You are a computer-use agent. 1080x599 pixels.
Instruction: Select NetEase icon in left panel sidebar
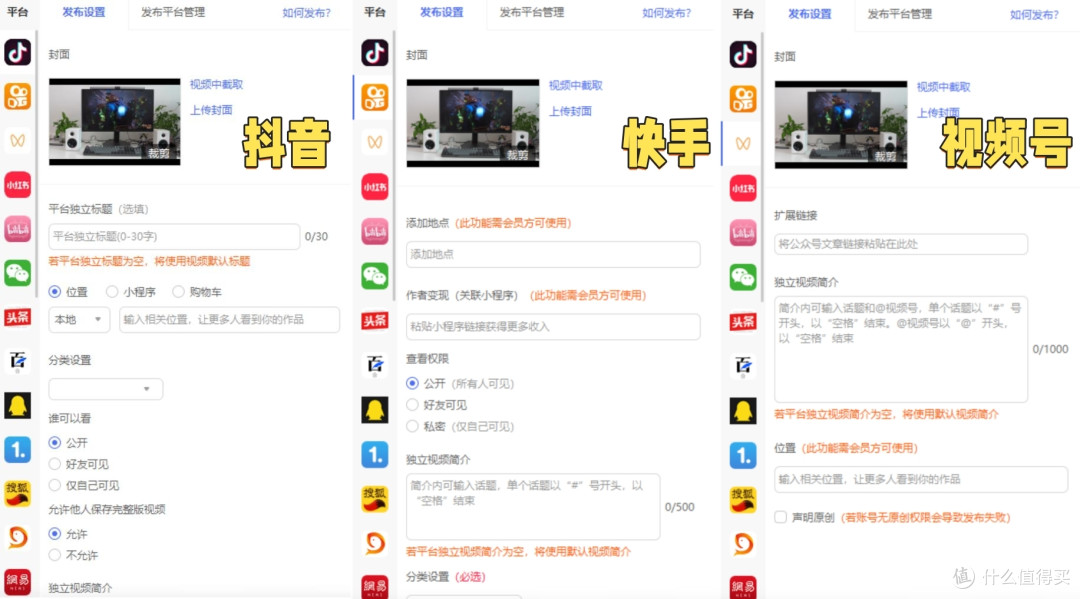pyautogui.click(x=18, y=582)
